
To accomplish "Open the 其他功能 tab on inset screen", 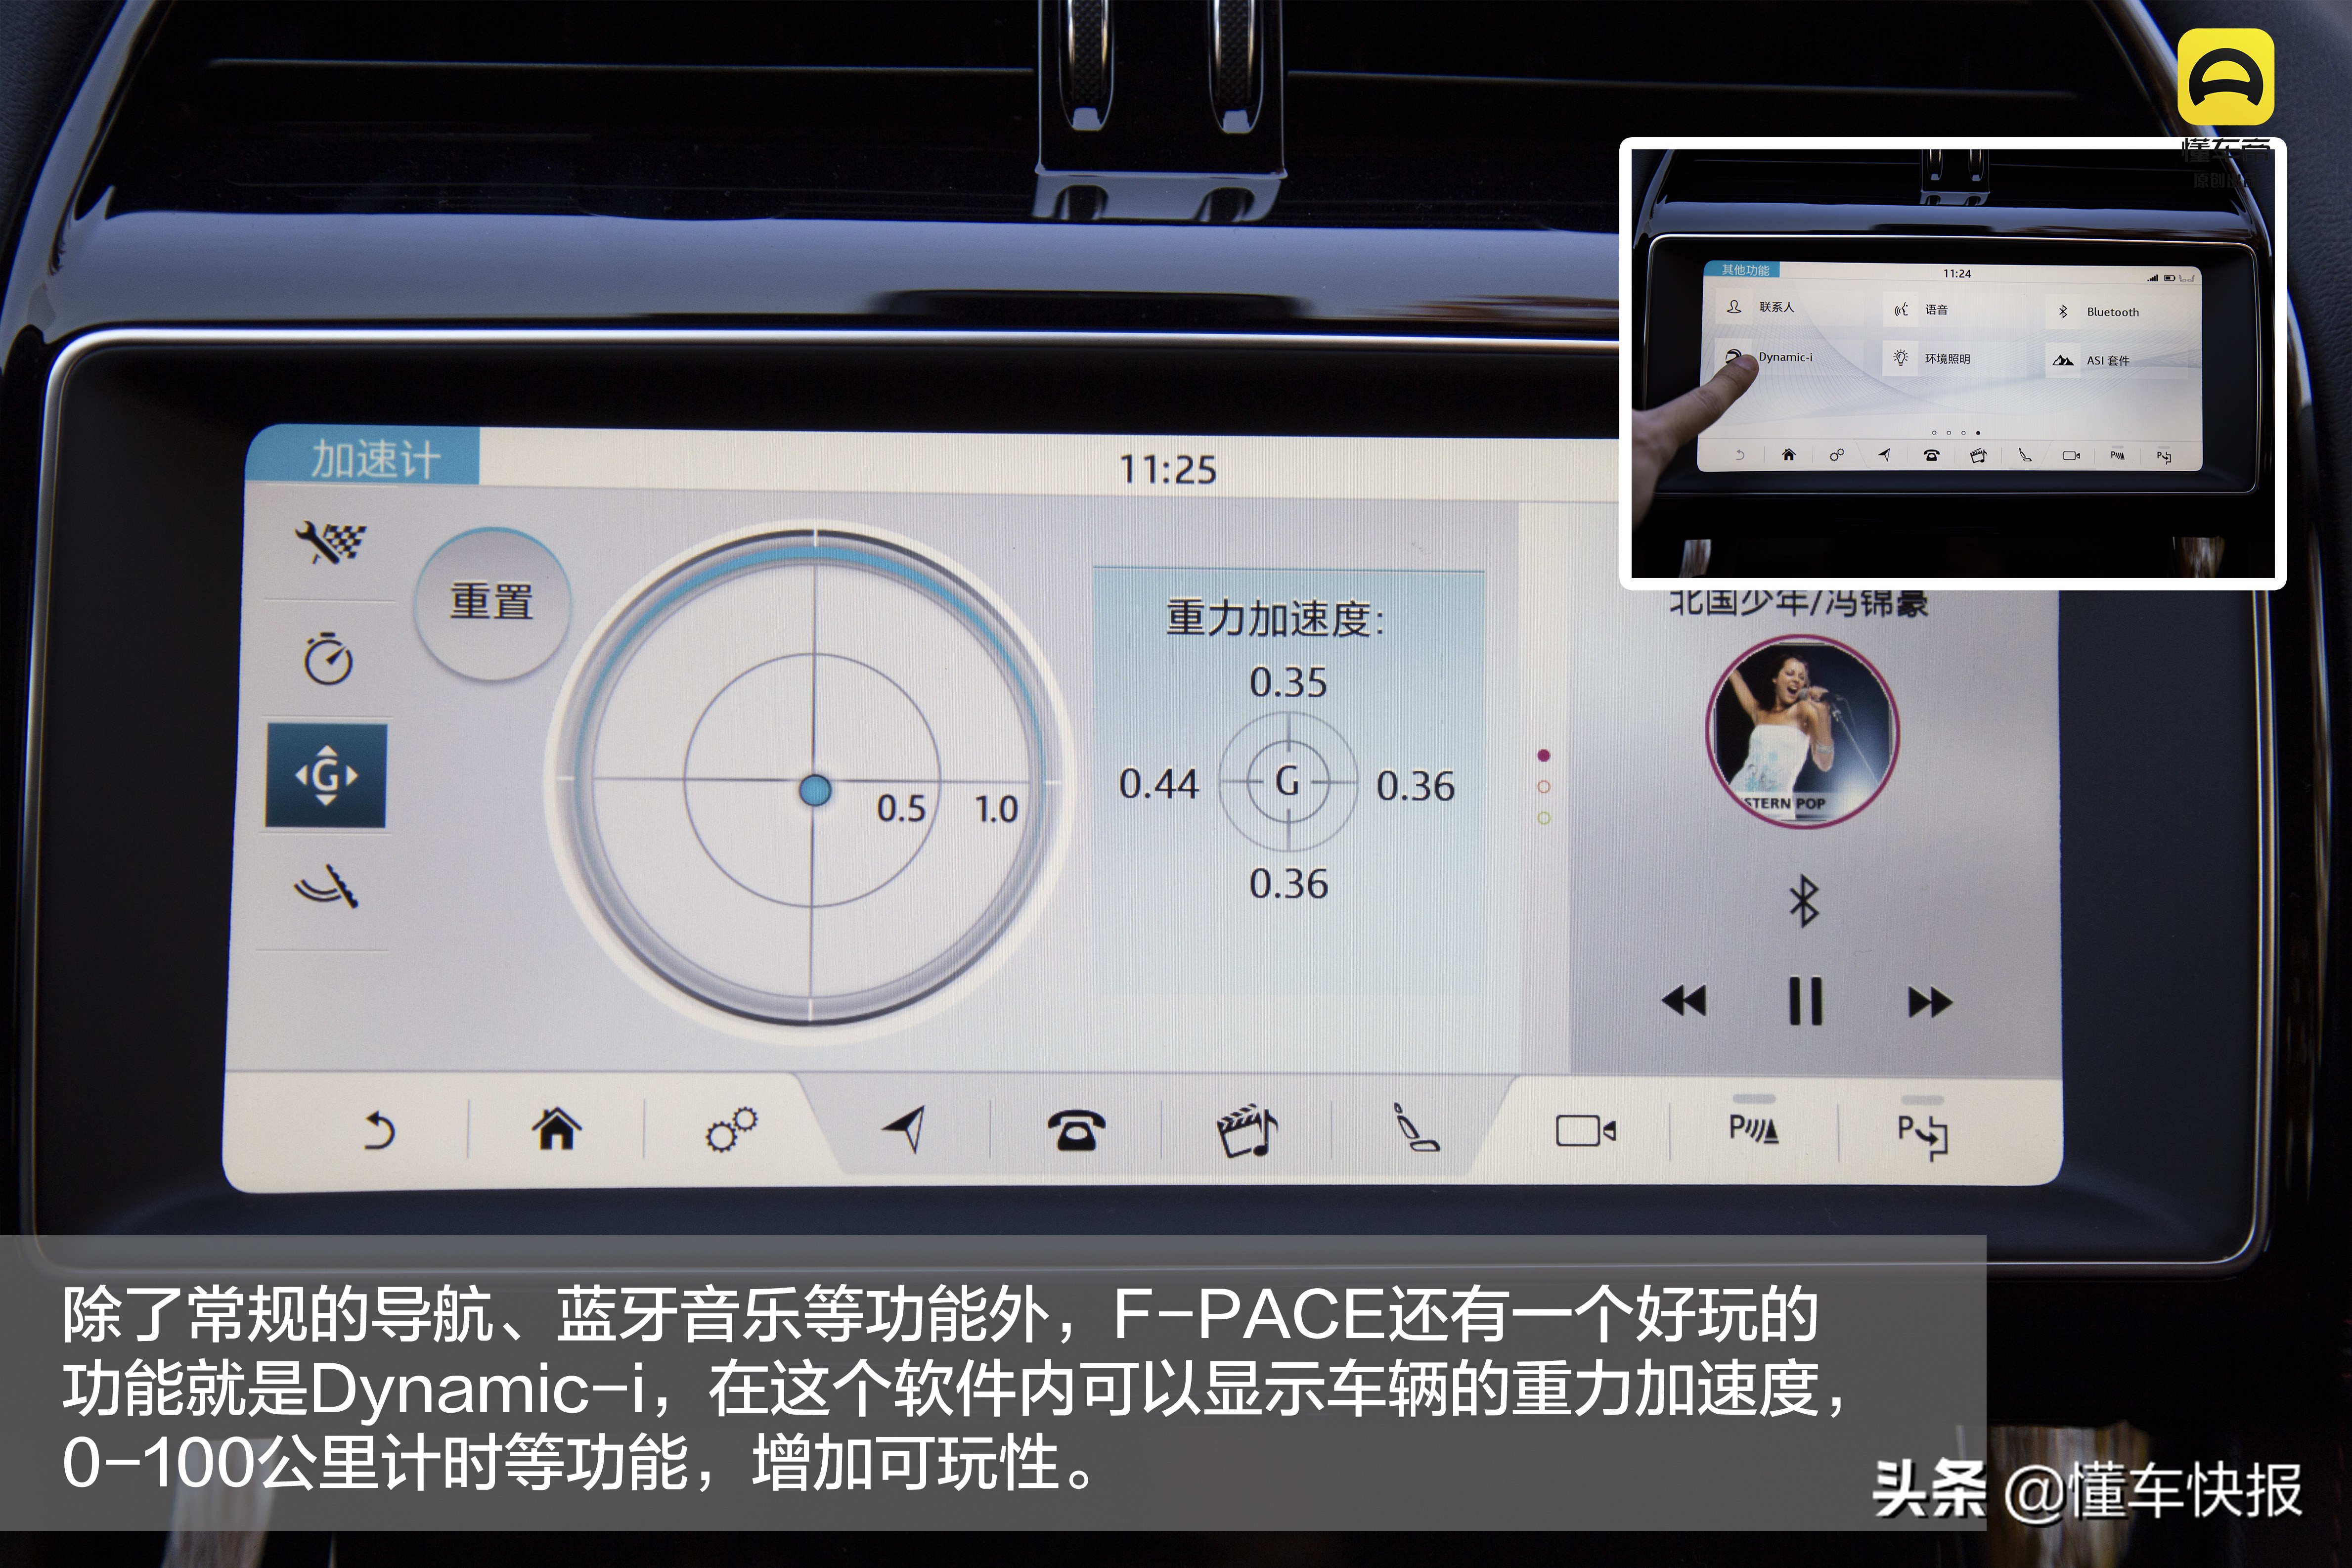I will [1742, 268].
